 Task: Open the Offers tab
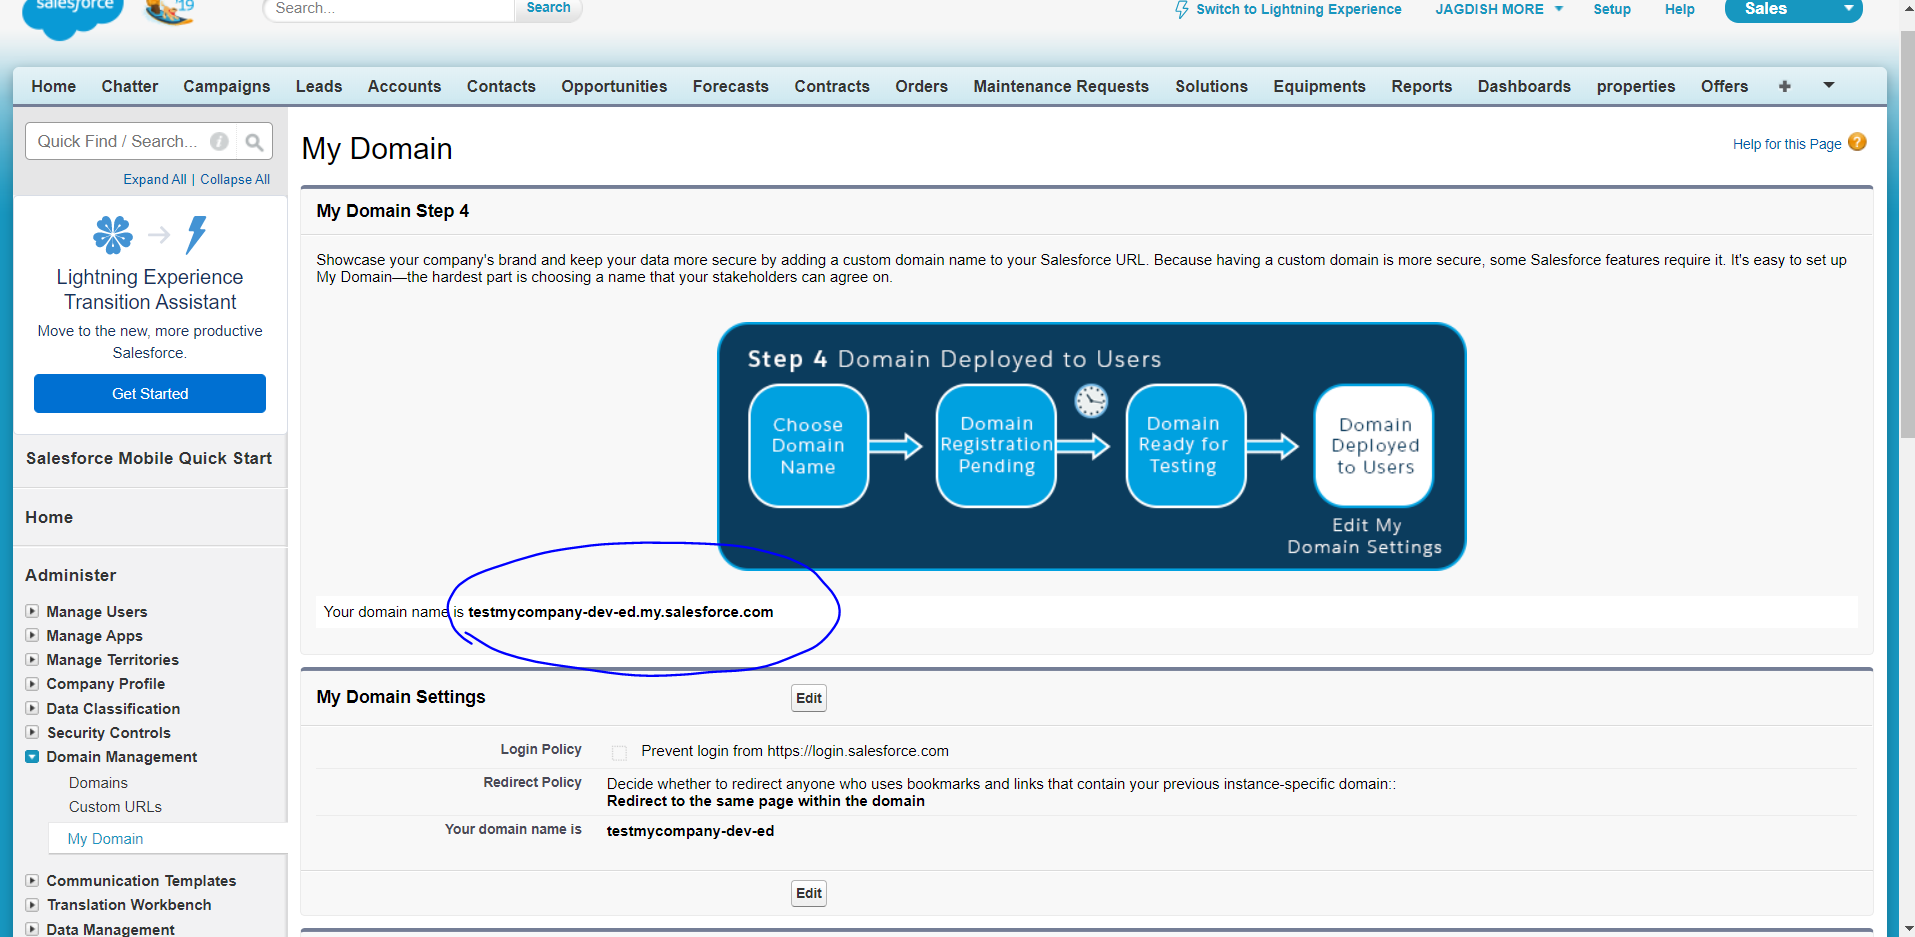(x=1725, y=86)
